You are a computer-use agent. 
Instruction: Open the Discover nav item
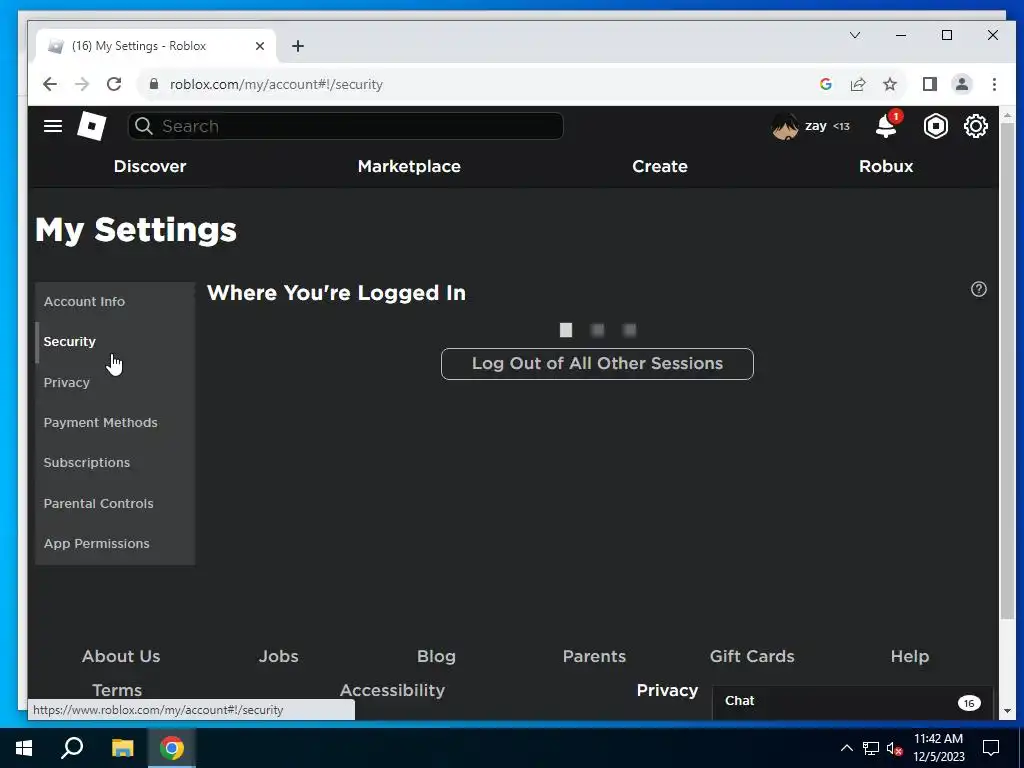coord(150,167)
